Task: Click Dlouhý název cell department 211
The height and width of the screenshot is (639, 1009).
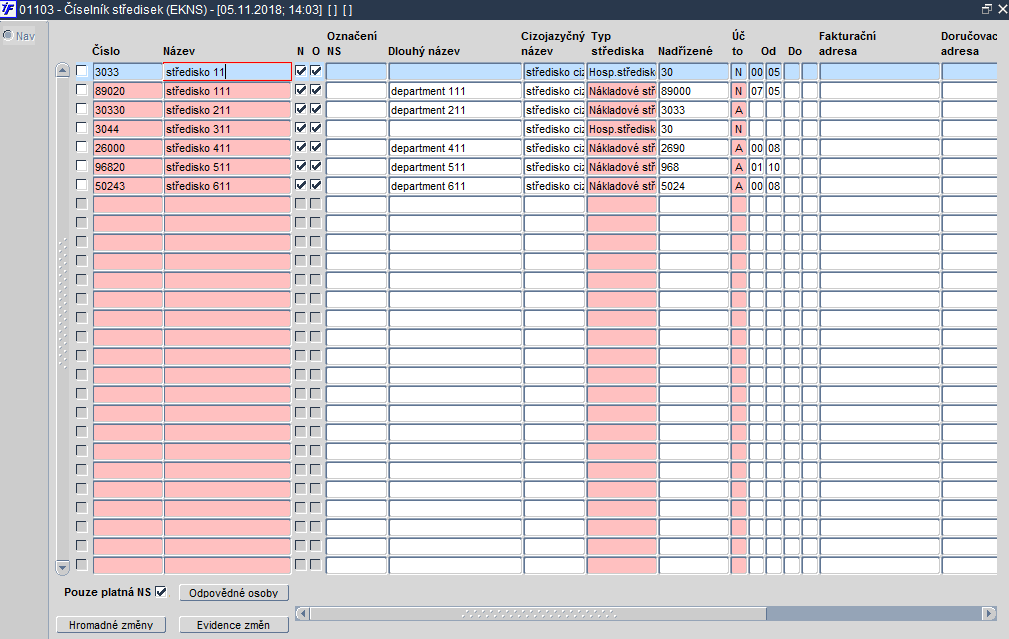Action: (x=455, y=110)
